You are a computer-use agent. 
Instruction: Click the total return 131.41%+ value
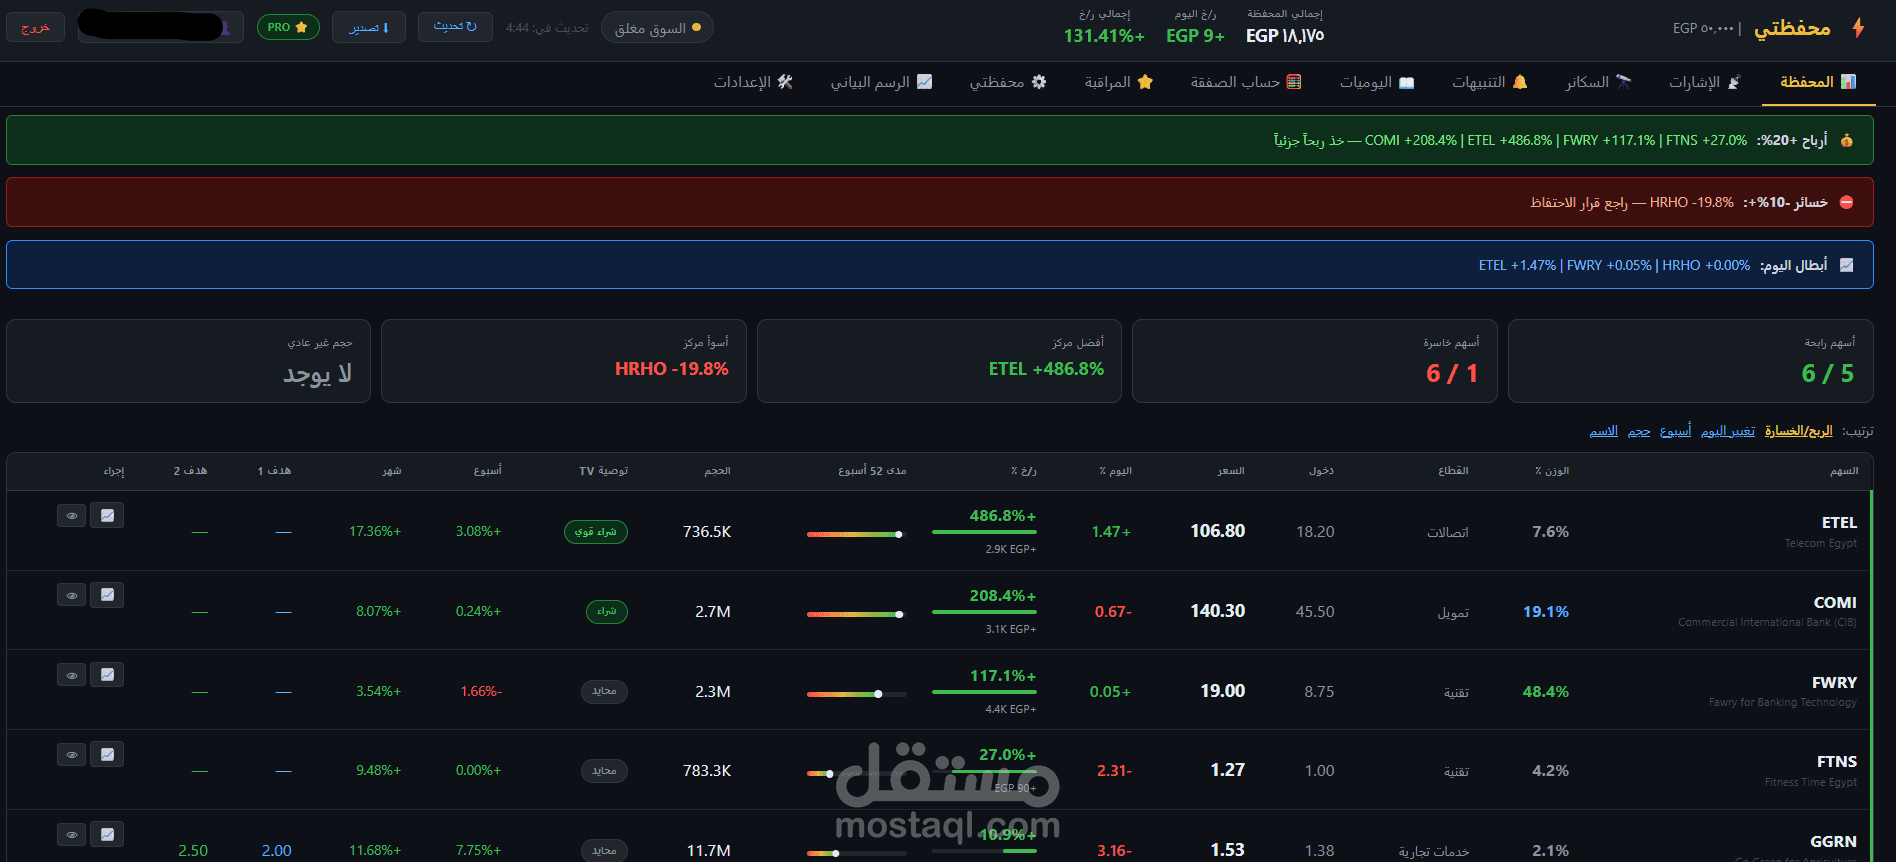1104,36
